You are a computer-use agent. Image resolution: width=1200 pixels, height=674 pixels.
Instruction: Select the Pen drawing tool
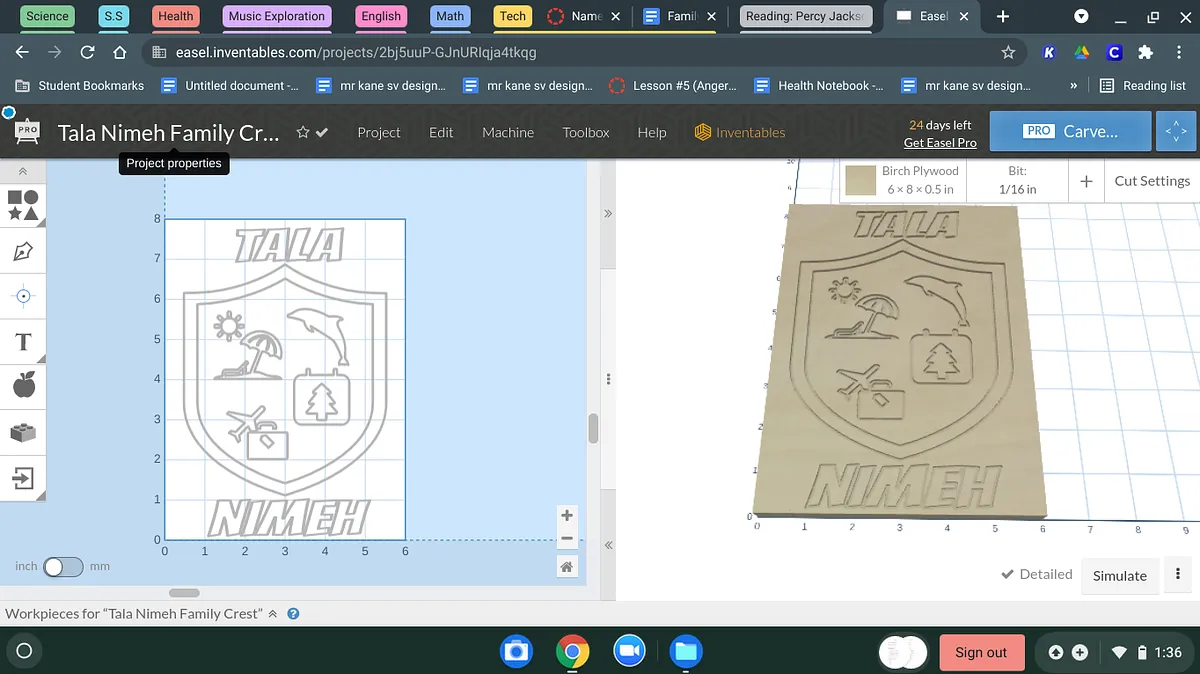(23, 251)
